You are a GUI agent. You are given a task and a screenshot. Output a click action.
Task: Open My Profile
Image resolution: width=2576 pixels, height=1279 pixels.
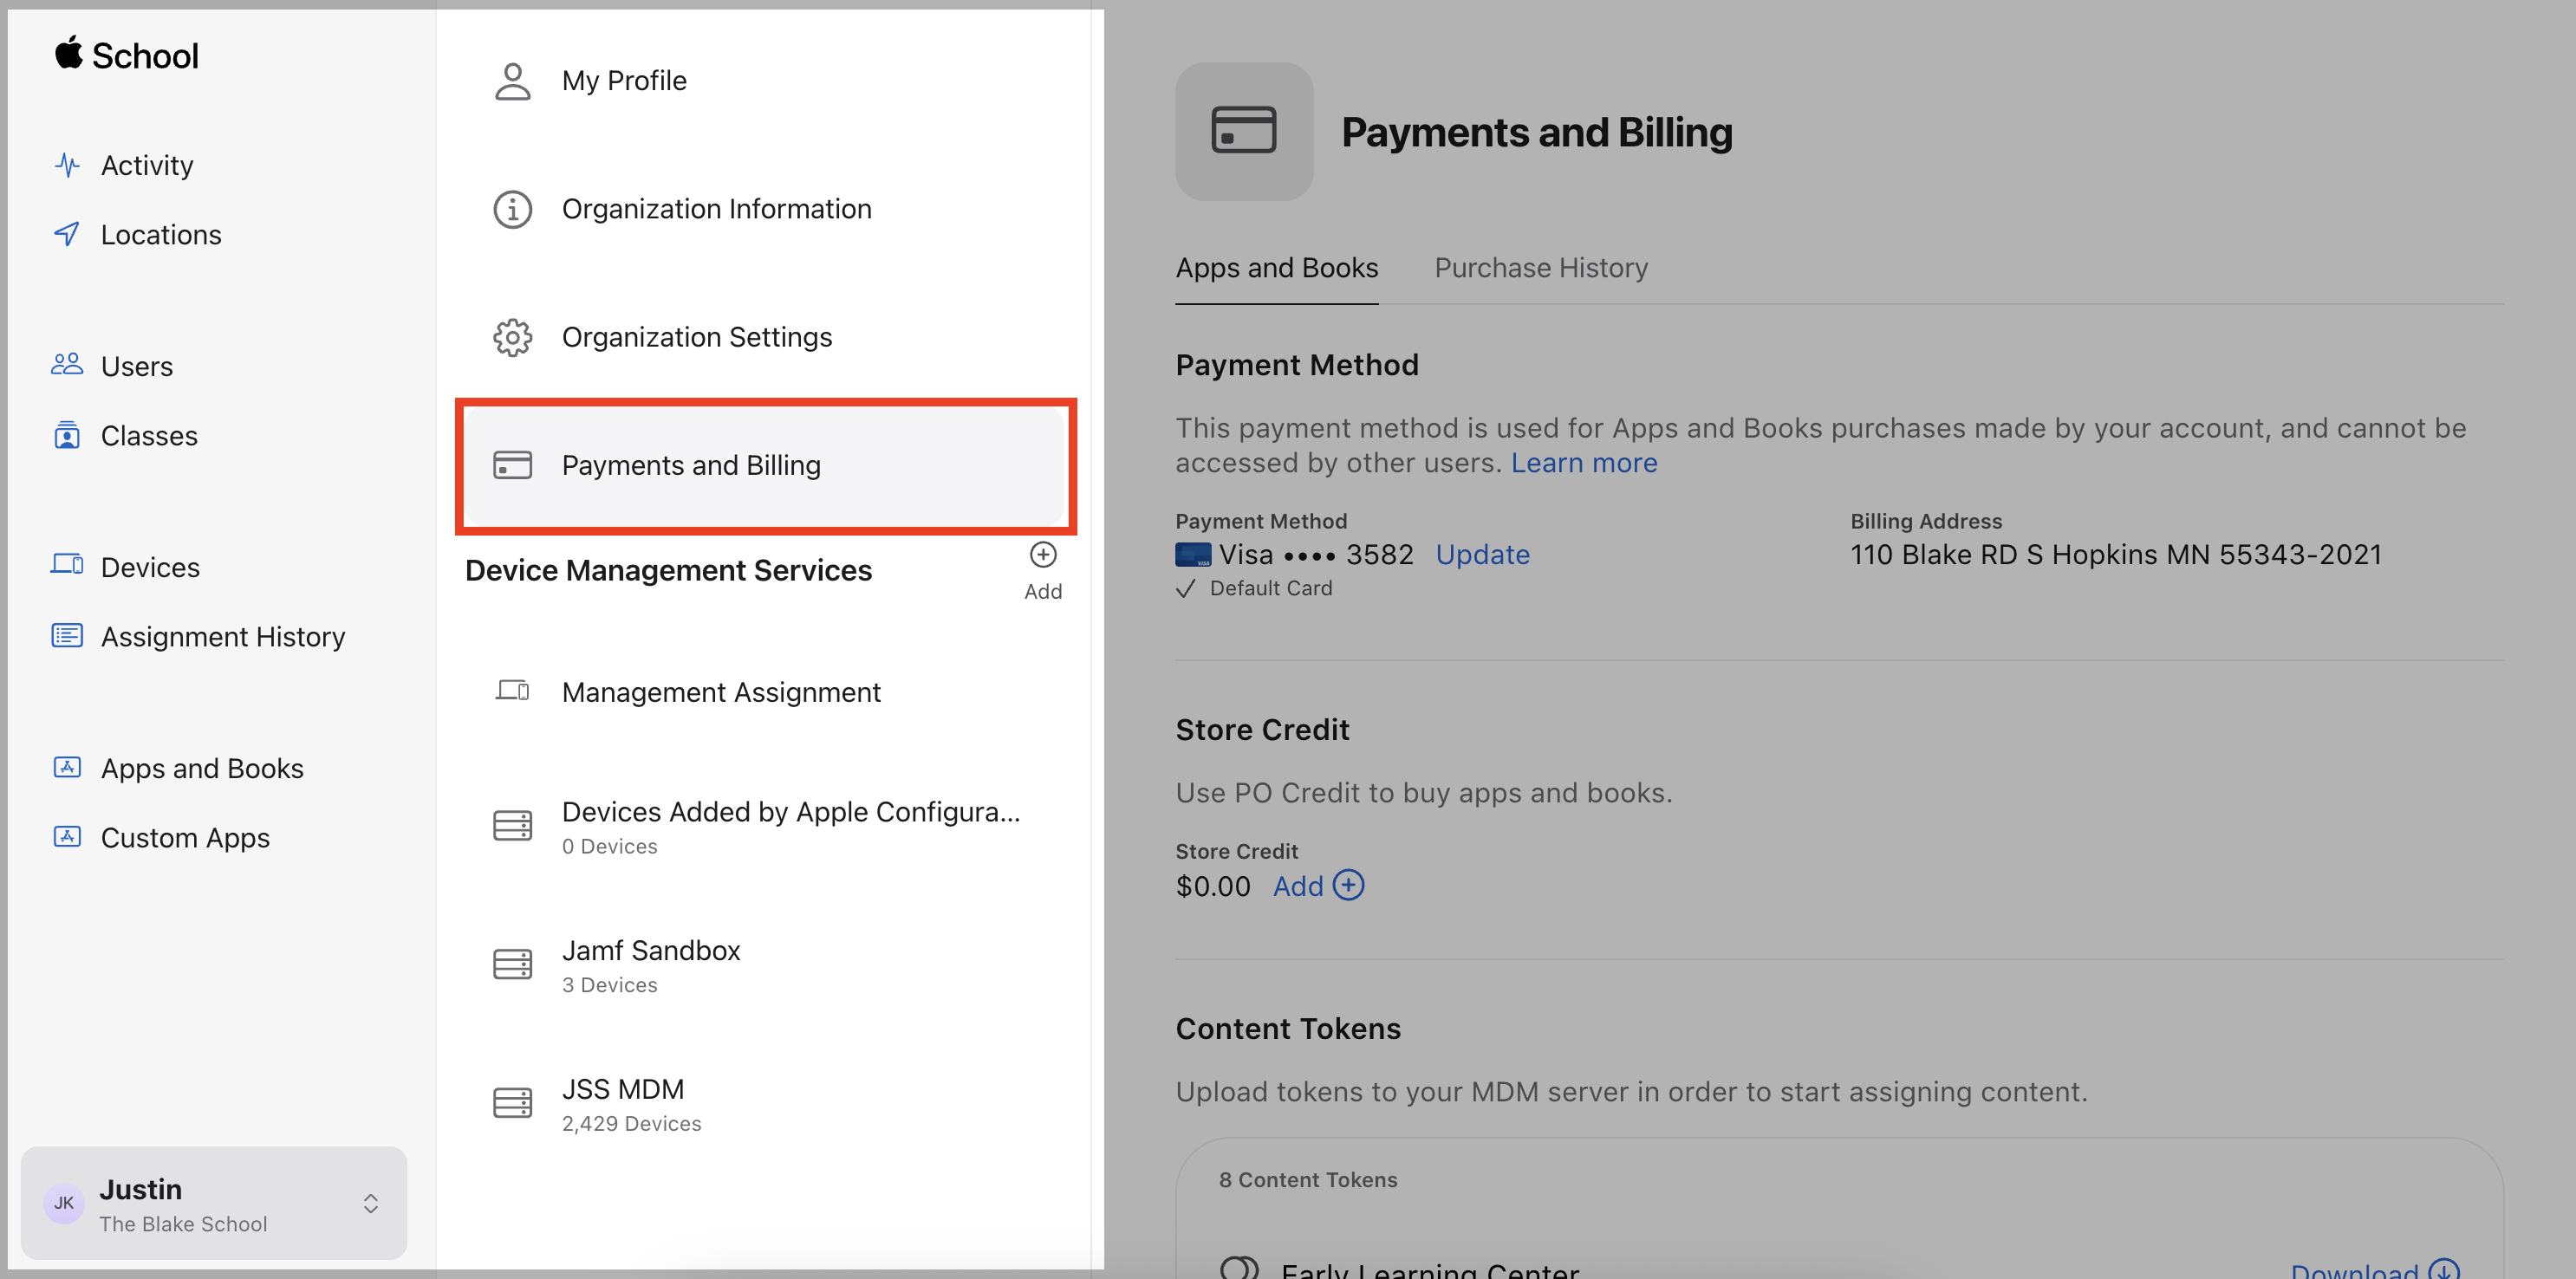pos(766,81)
